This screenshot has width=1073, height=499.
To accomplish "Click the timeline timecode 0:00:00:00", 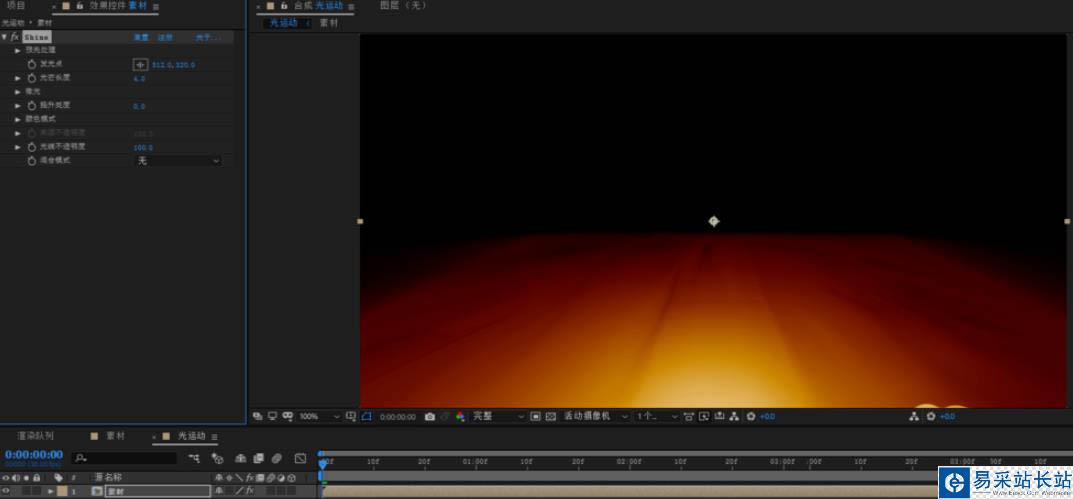I will tap(34, 455).
